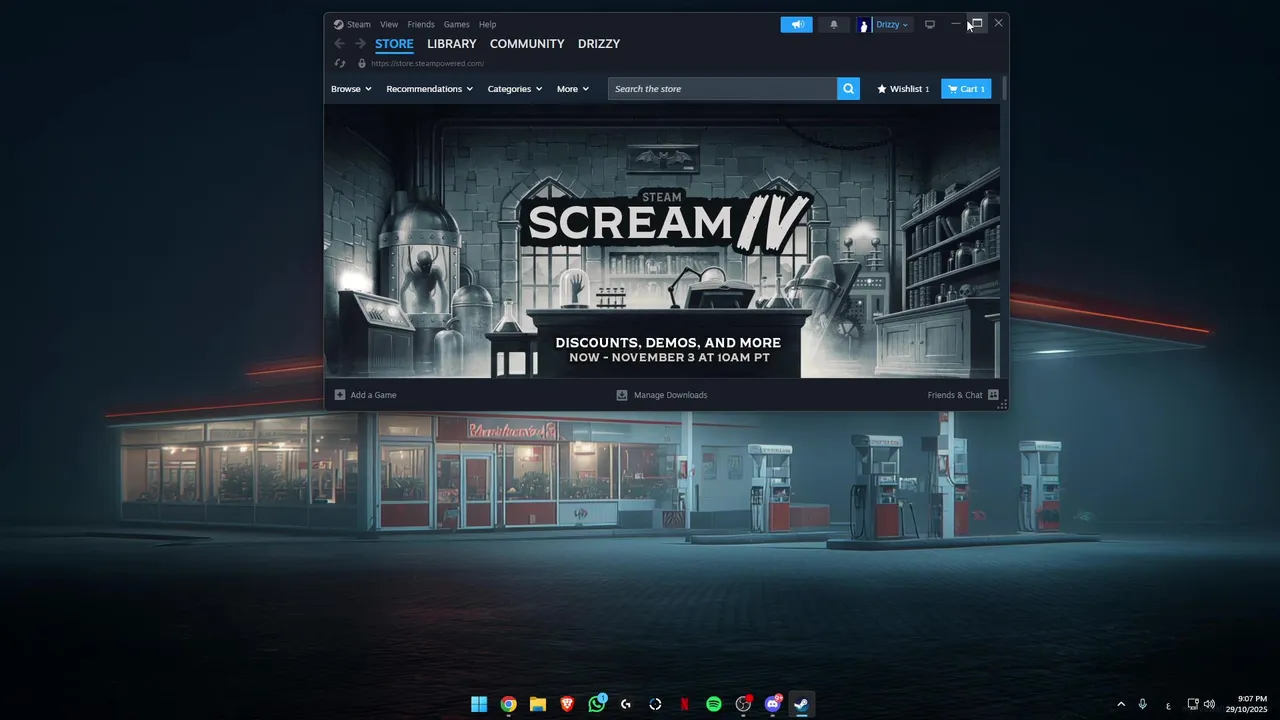
Task: Open the Friends menu
Action: (x=421, y=24)
